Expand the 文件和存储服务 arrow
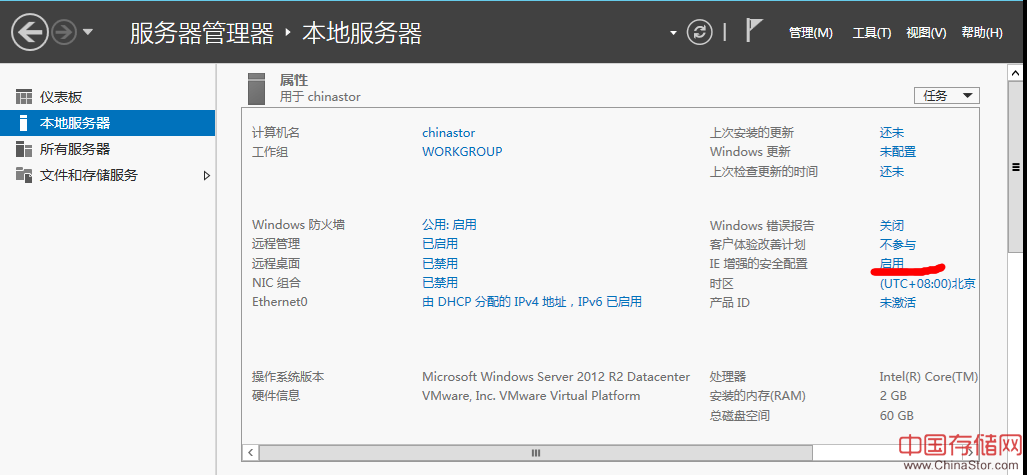Screen dimensions: 1027x475 click(207, 175)
